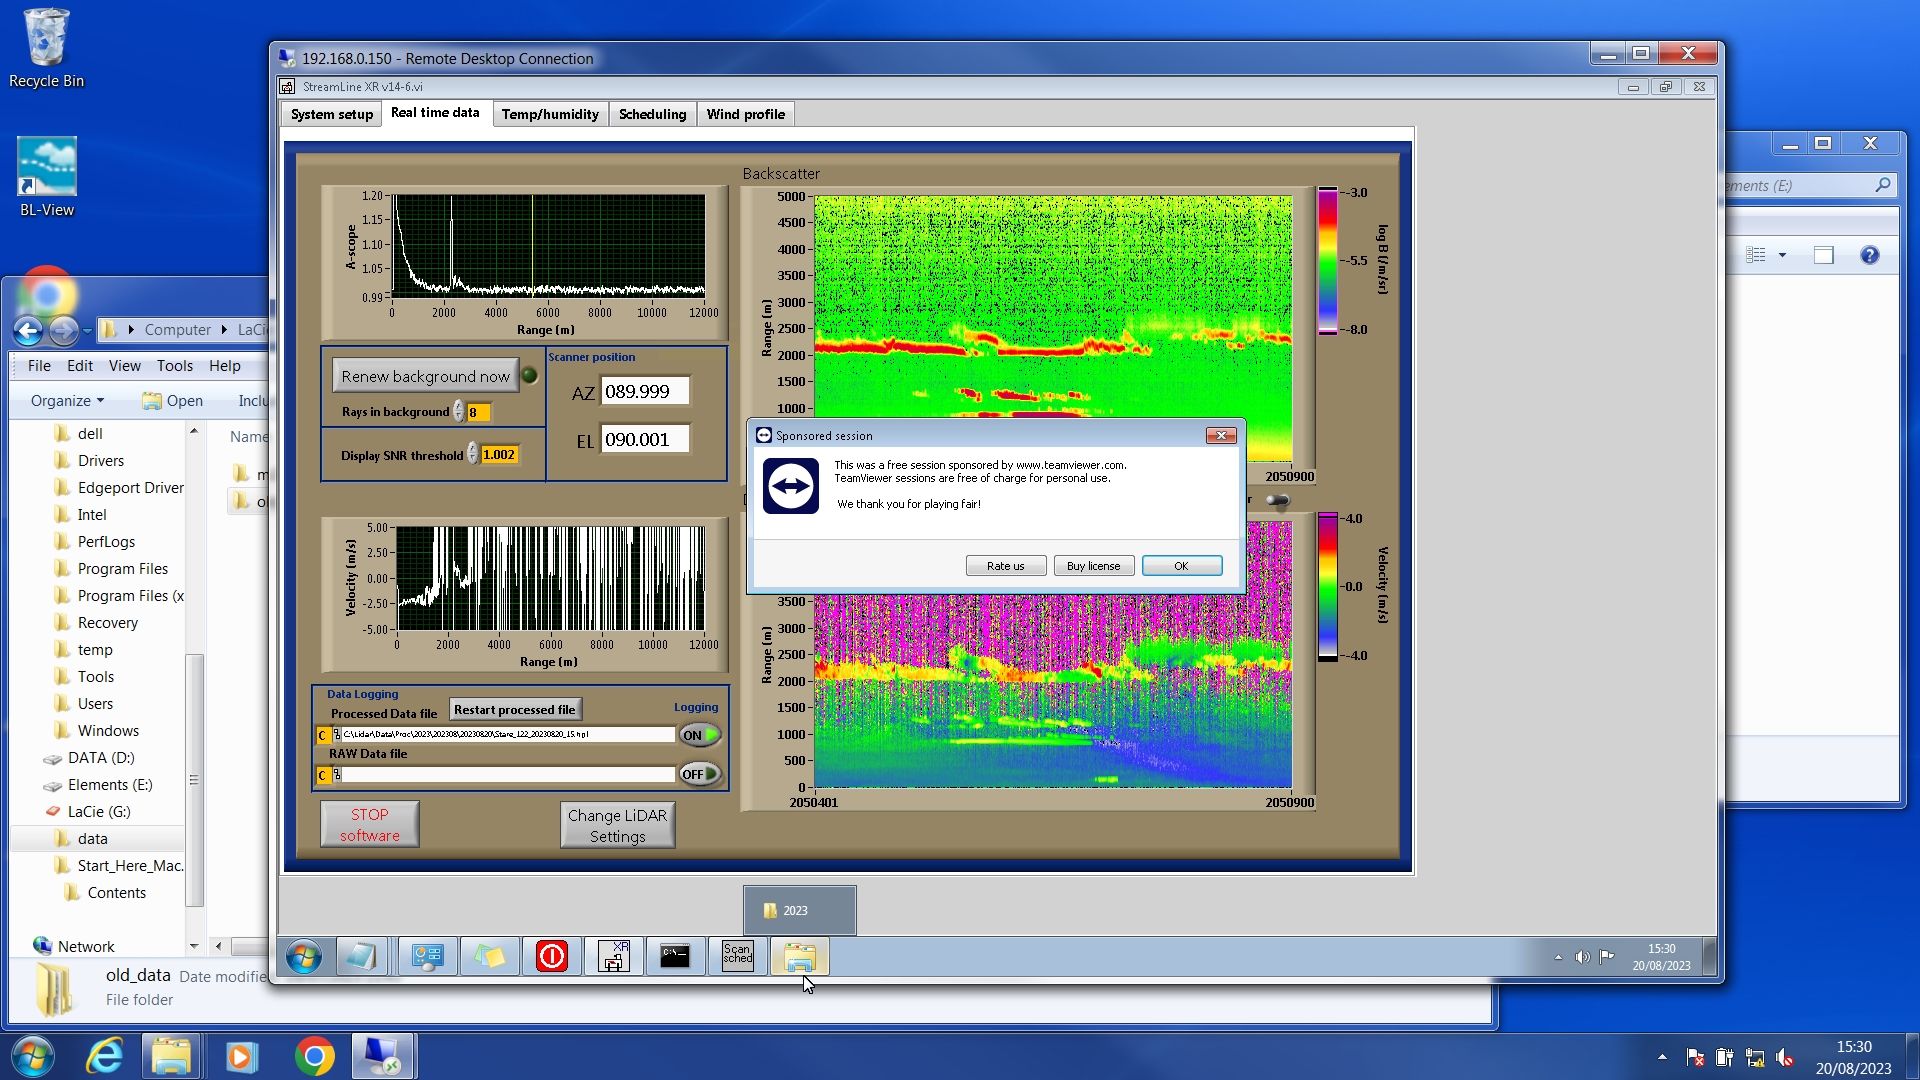Image resolution: width=1920 pixels, height=1080 pixels.
Task: Toggle the RAW data file OFF switch
Action: pyautogui.click(x=700, y=774)
